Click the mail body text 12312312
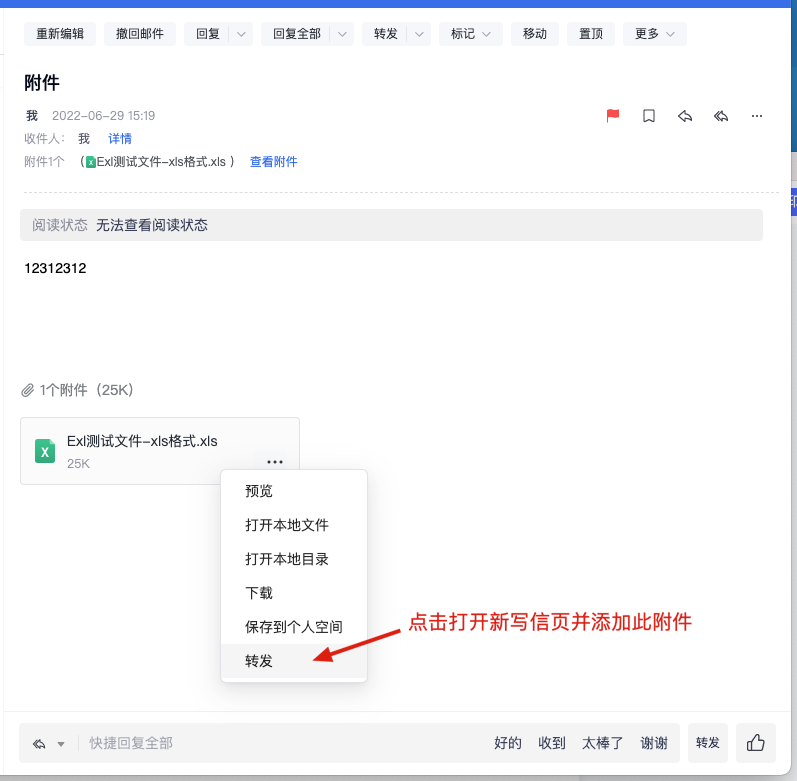The height and width of the screenshot is (781, 797). [55, 268]
